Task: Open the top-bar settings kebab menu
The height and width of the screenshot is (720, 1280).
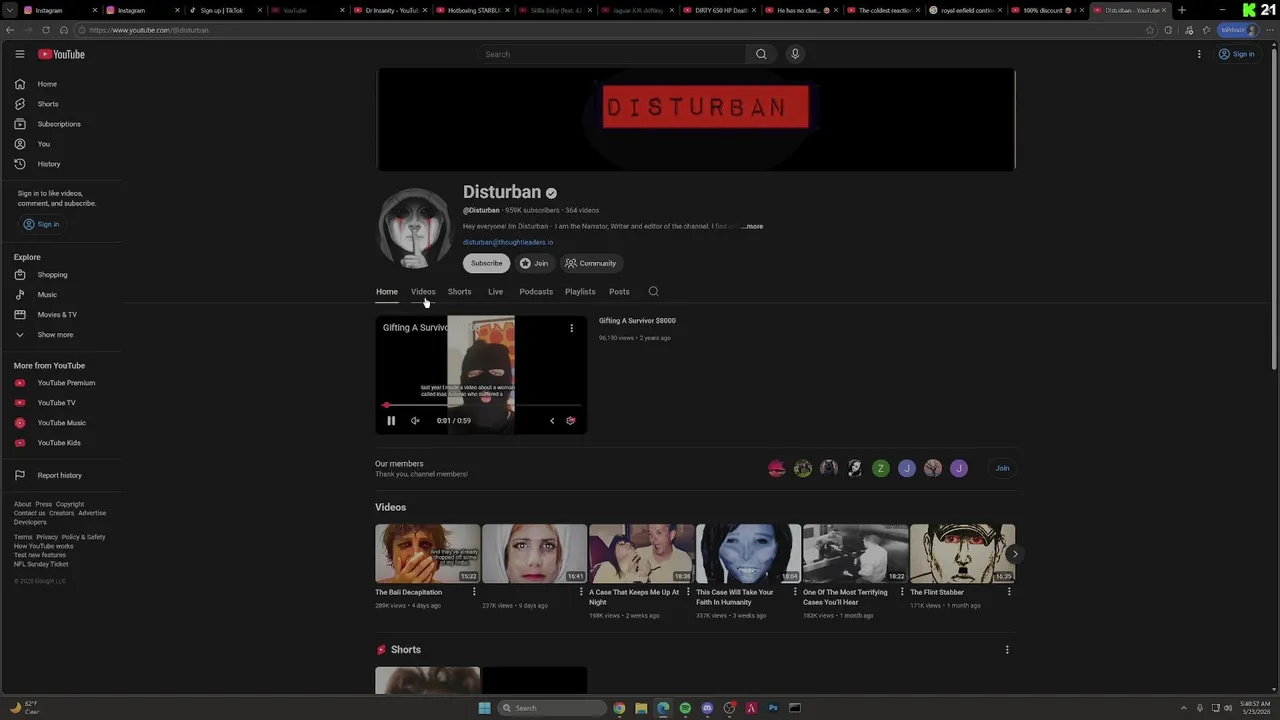Action: pyautogui.click(x=1199, y=54)
